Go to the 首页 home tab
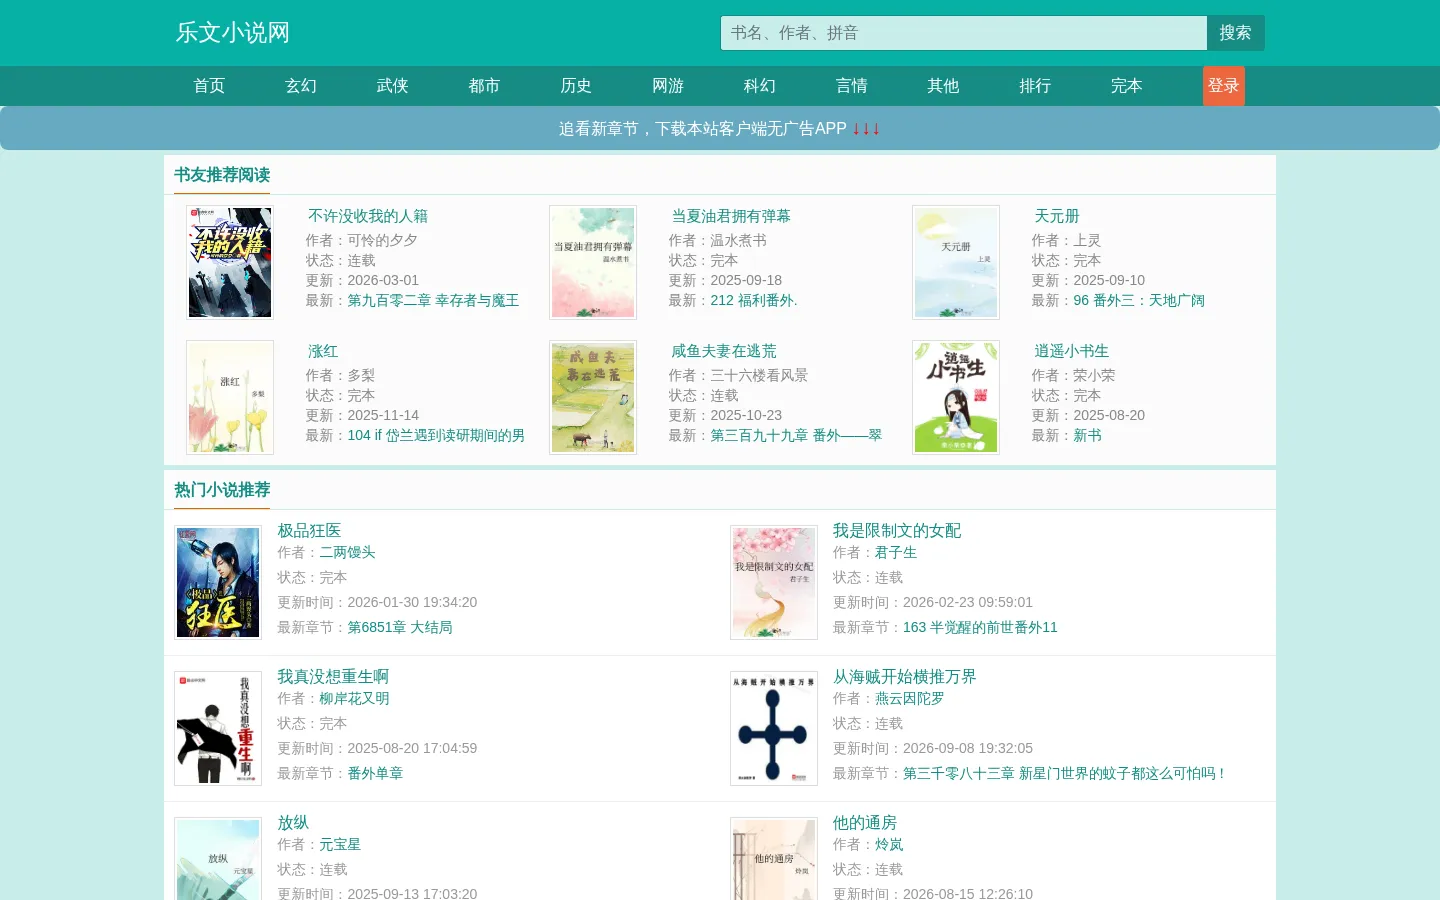This screenshot has height=900, width=1440. (209, 86)
